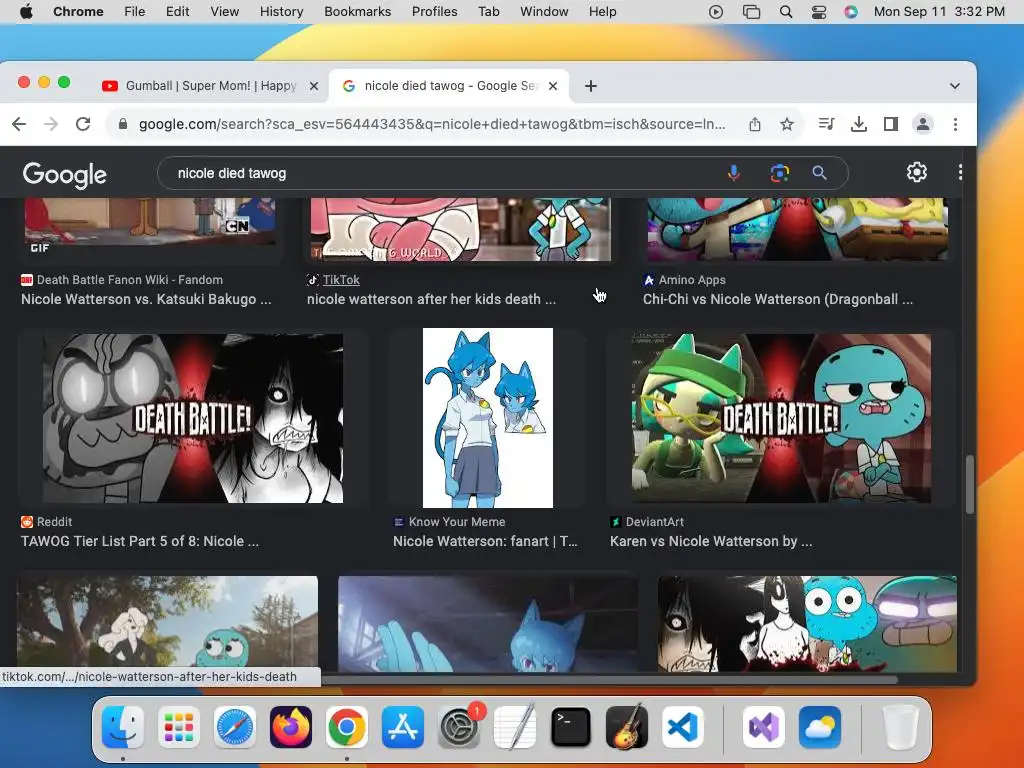Click the Google logo
This screenshot has height=768, width=1024.
coord(65,174)
